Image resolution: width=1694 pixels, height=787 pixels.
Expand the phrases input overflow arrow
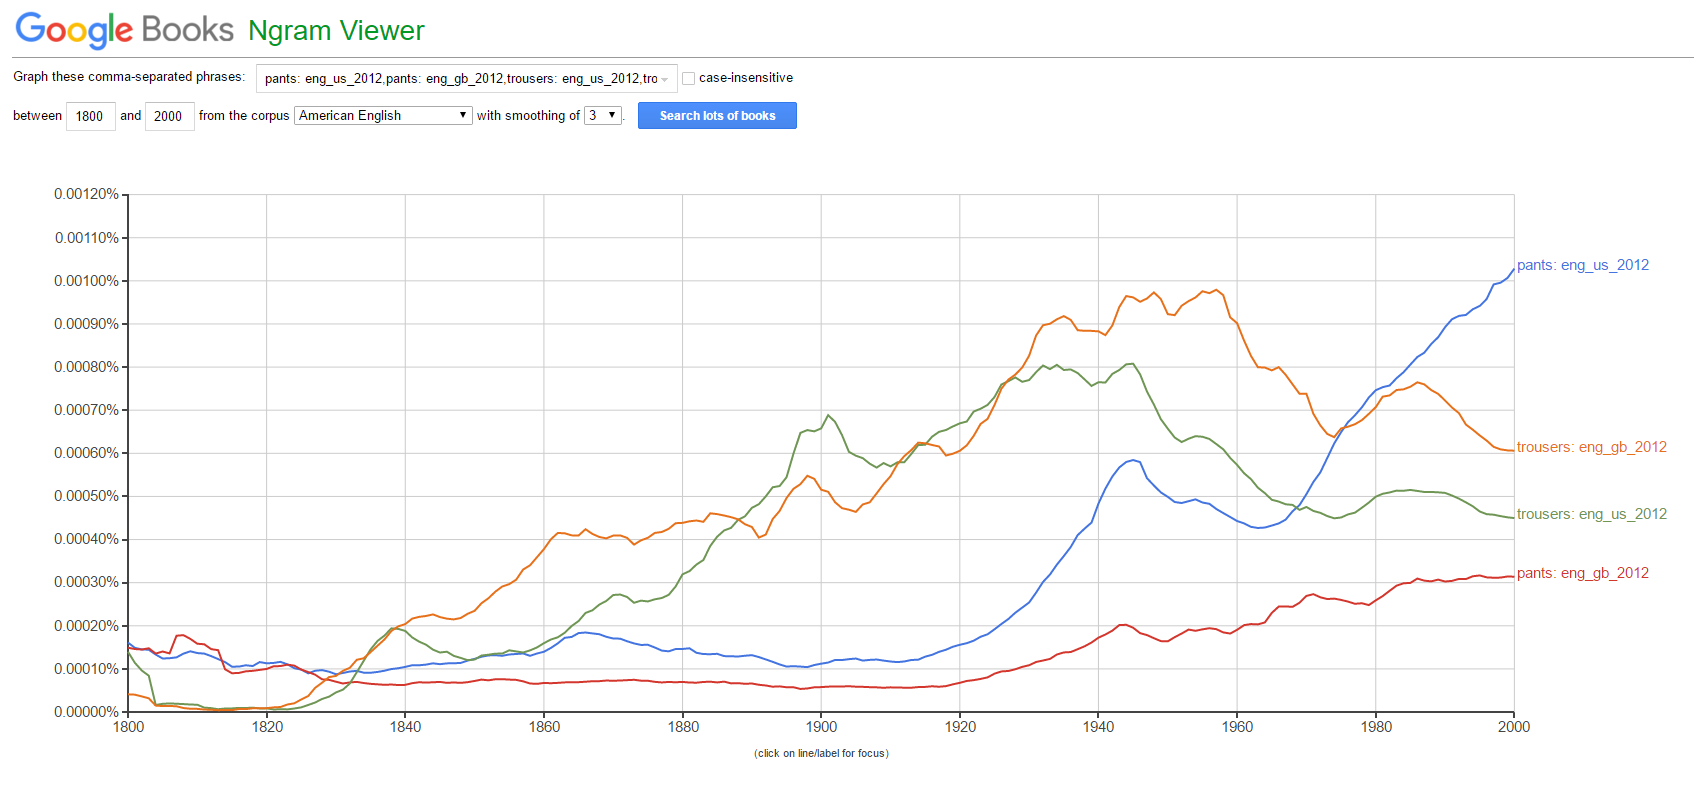click(x=663, y=78)
